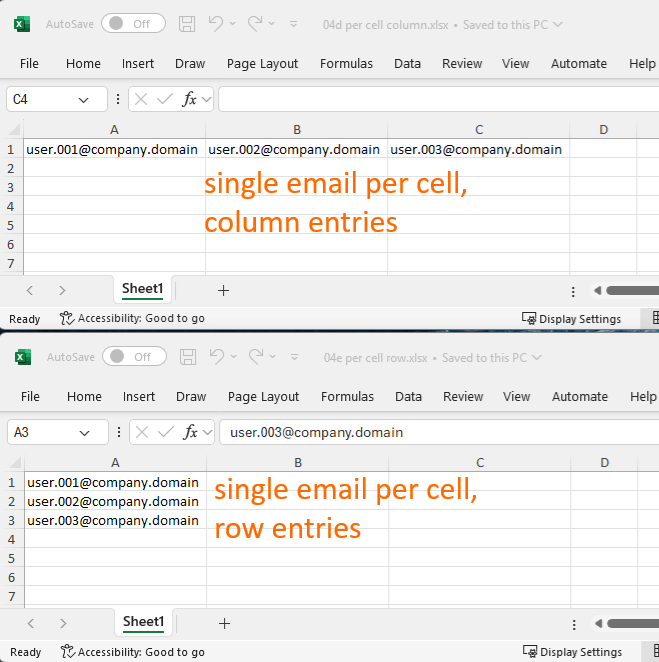Click the horizontal scrollbar thumb in the top window

coord(632,290)
